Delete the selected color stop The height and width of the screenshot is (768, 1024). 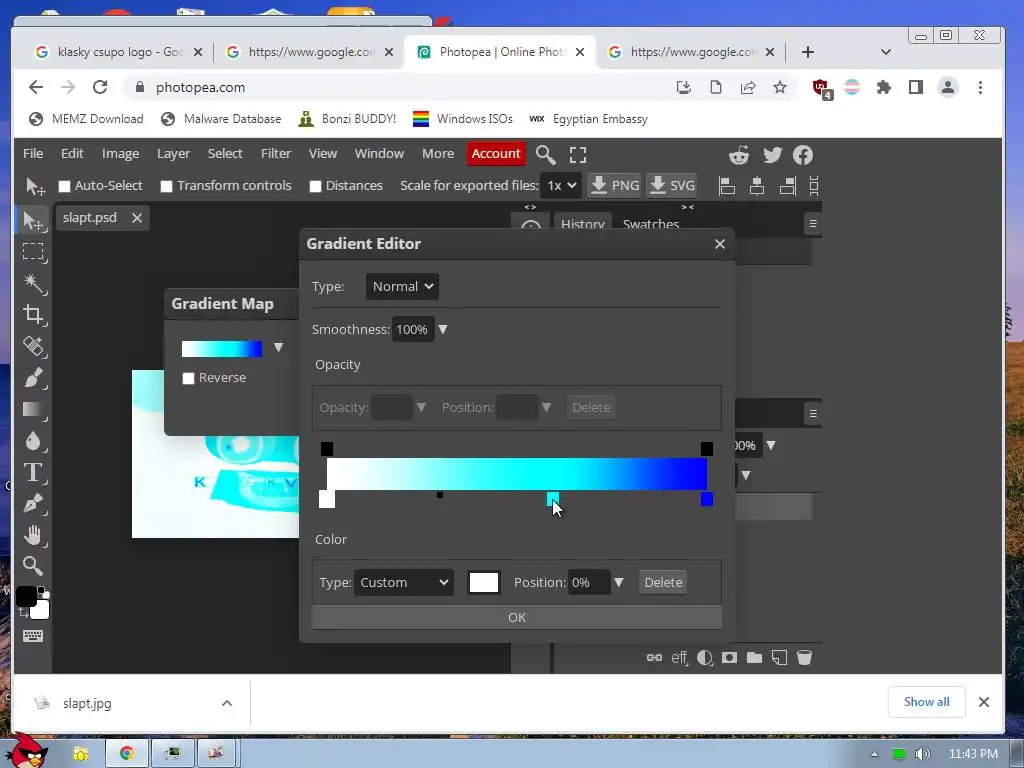[x=663, y=582]
